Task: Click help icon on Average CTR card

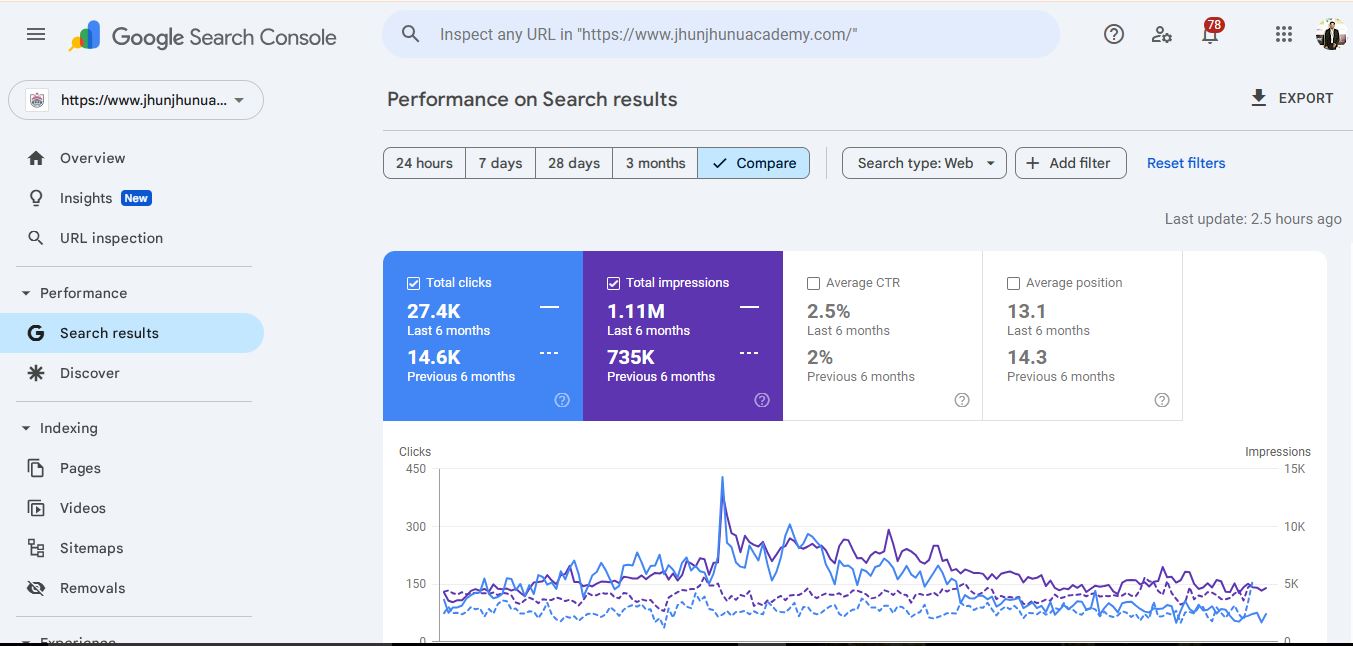Action: [962, 400]
